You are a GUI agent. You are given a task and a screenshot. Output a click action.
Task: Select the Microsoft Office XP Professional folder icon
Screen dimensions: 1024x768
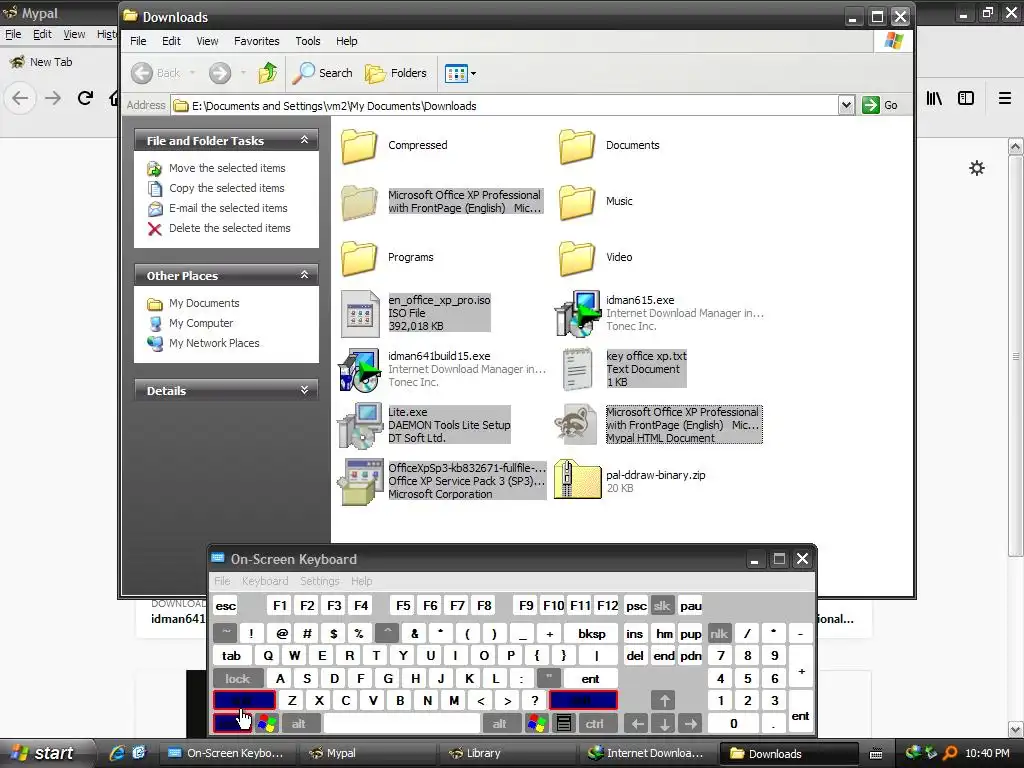[x=359, y=202]
